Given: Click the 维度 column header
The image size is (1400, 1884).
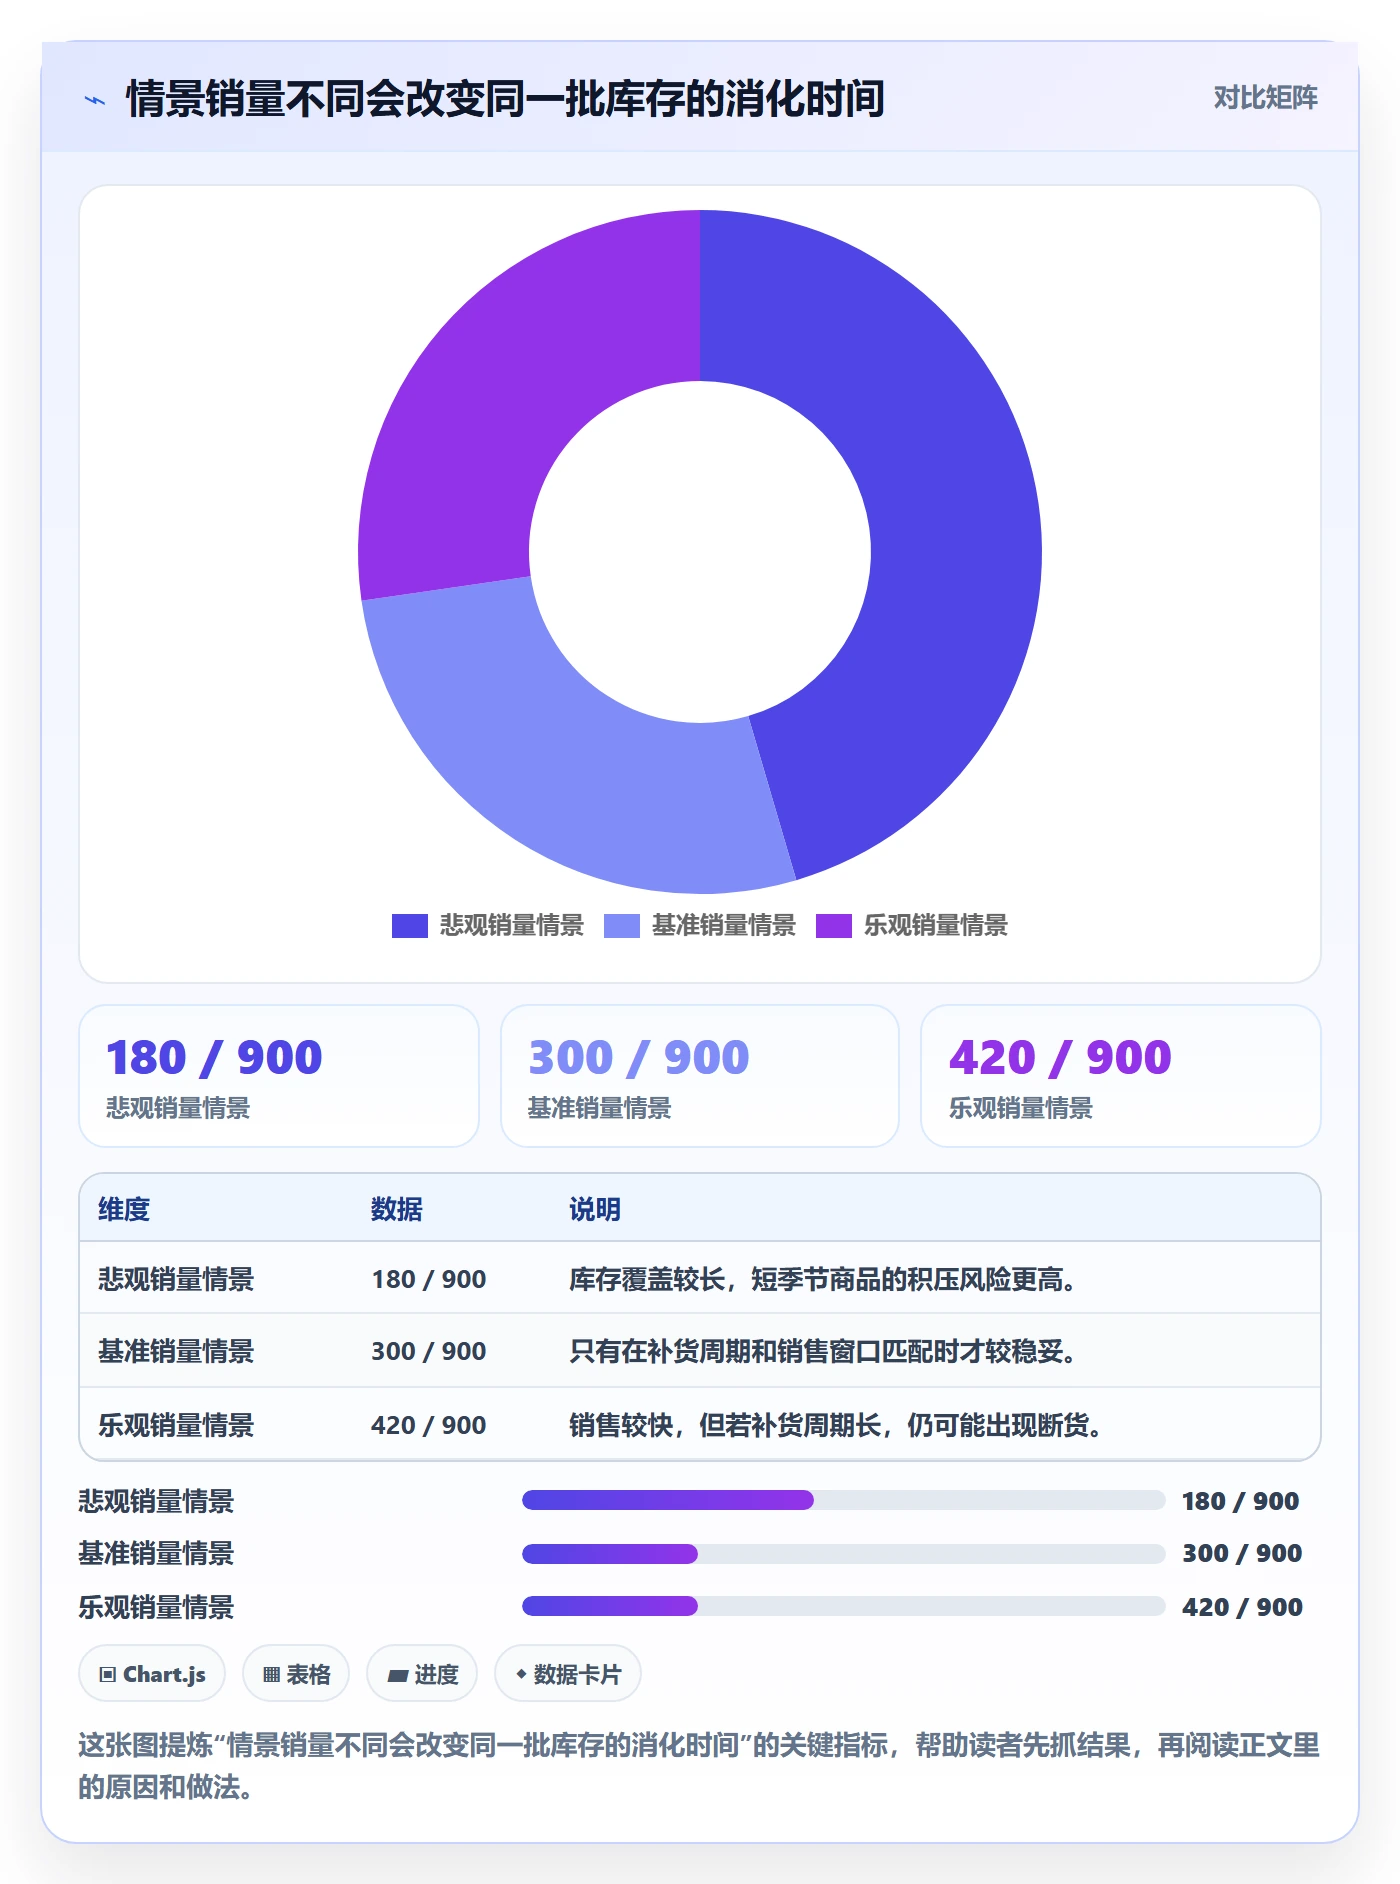Looking at the screenshot, I should point(124,1209).
